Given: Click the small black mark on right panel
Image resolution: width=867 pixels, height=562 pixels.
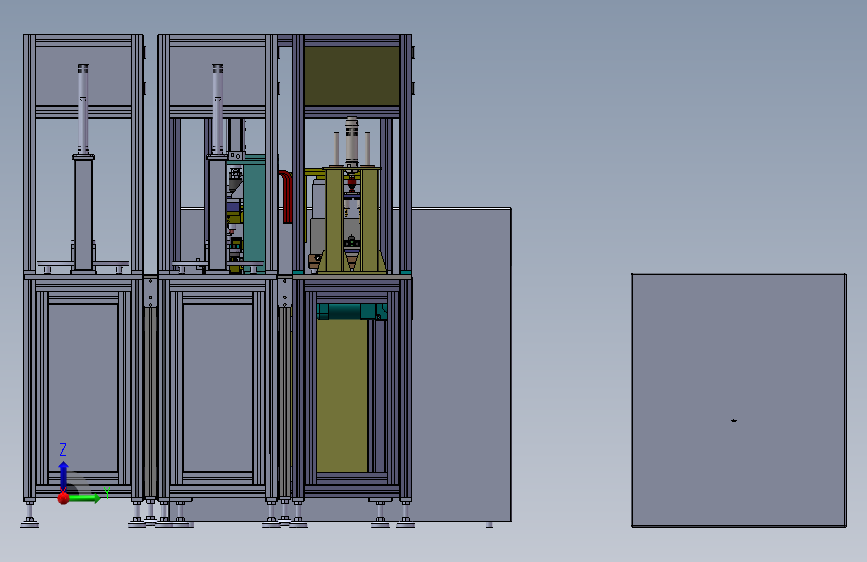Looking at the screenshot, I should (x=734, y=420).
